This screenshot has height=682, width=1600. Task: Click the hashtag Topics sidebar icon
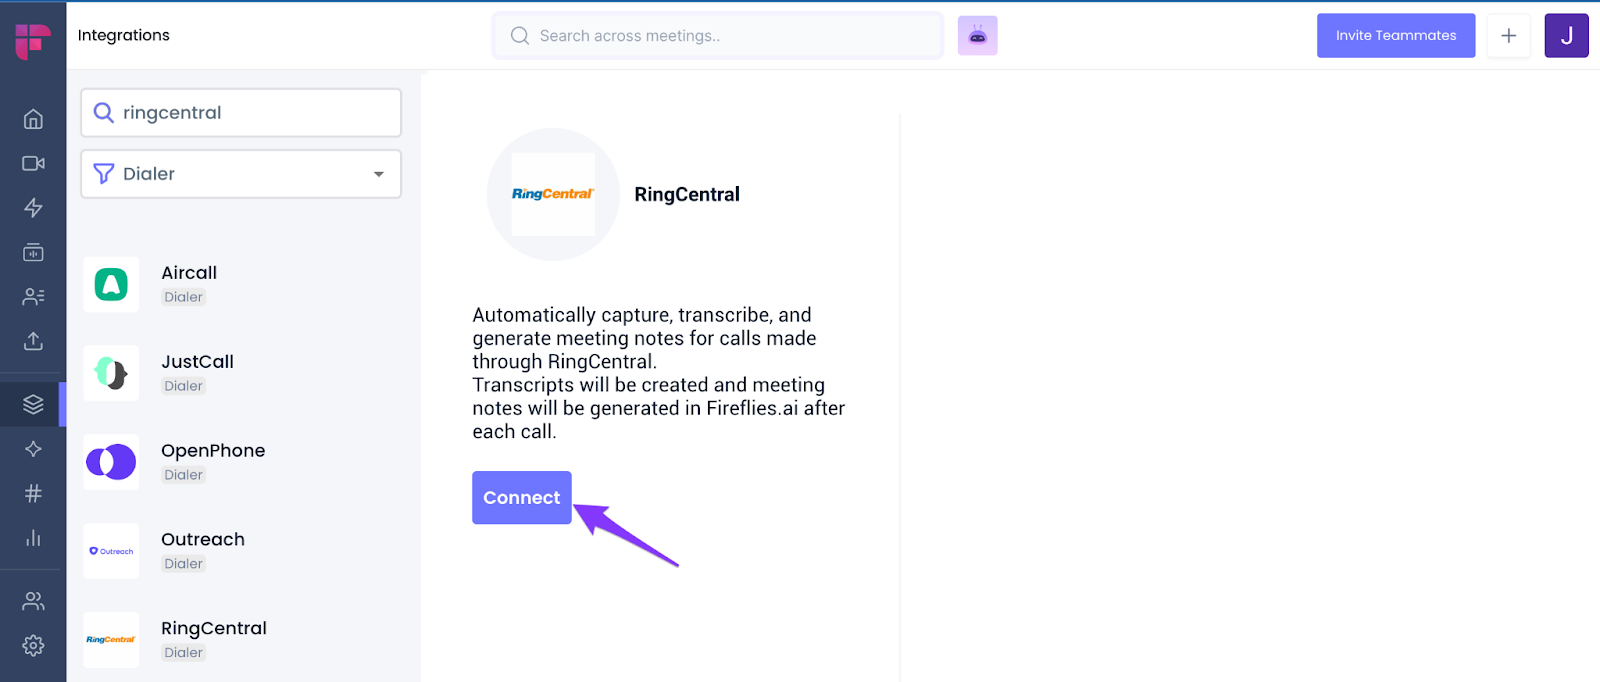pyautogui.click(x=33, y=493)
